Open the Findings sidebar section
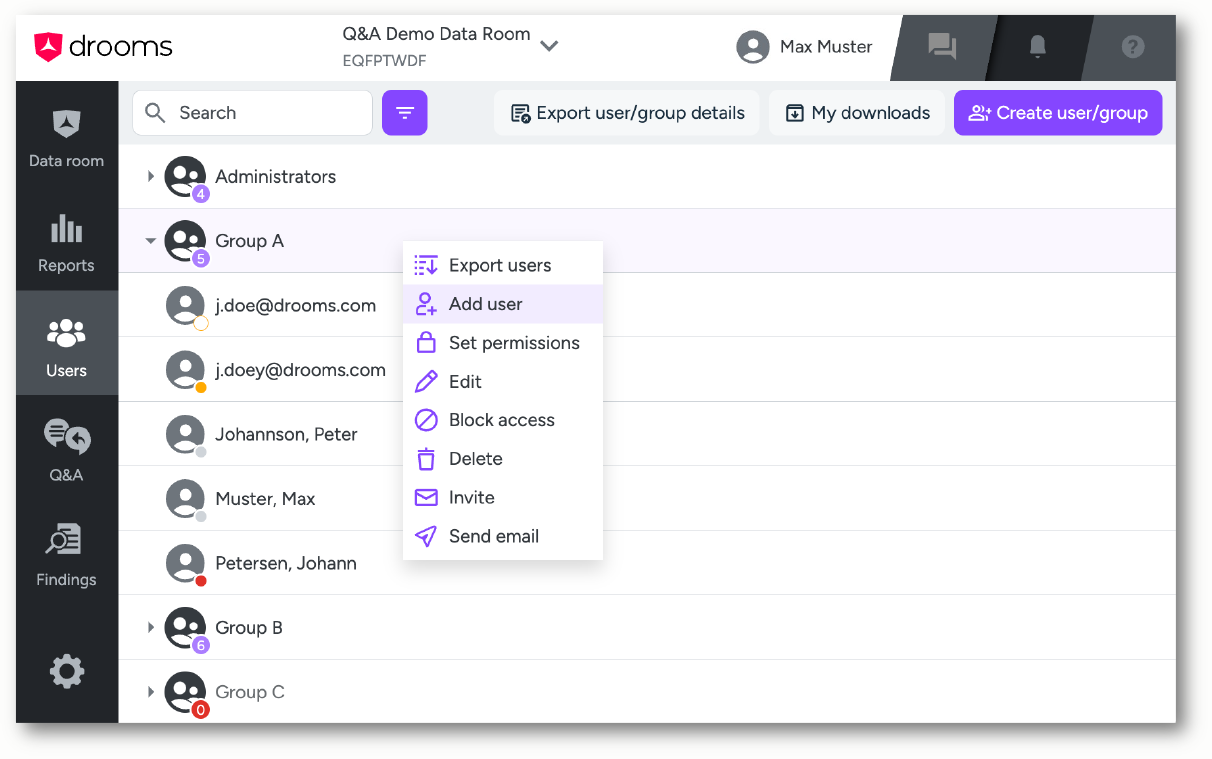The image size is (1212, 759). pyautogui.click(x=66, y=553)
